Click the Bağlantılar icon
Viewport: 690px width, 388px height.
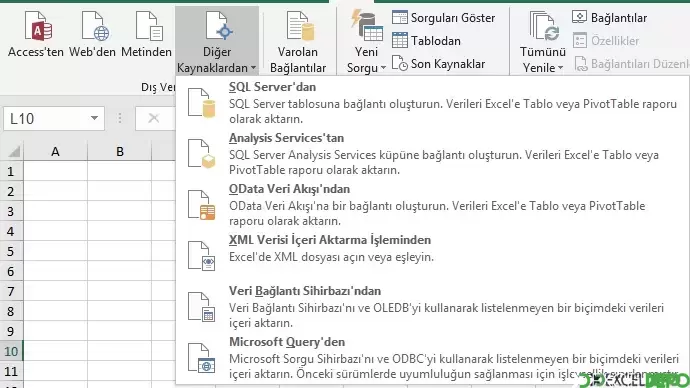pos(580,17)
